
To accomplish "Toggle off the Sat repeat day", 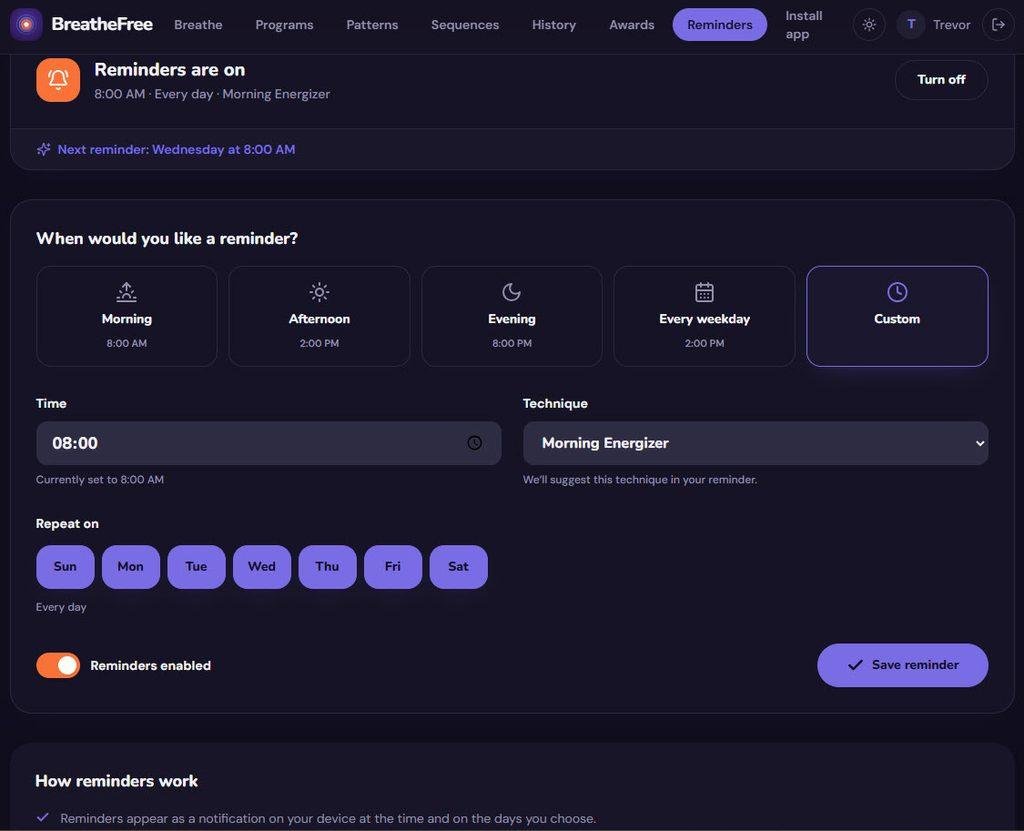I will [x=458, y=566].
